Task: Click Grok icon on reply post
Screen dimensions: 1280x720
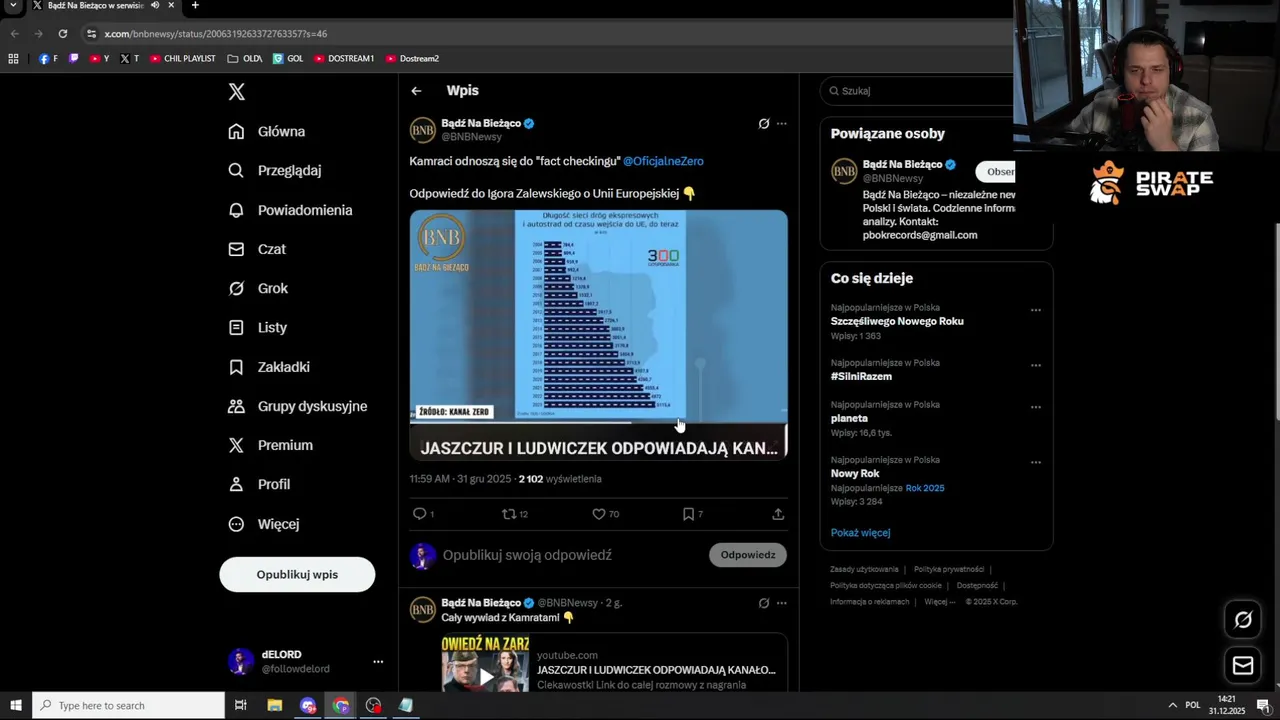Action: coord(764,603)
